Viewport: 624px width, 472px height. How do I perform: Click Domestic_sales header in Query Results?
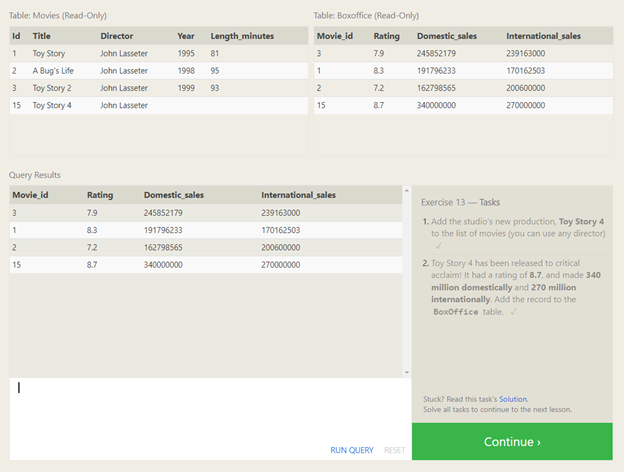[173, 195]
